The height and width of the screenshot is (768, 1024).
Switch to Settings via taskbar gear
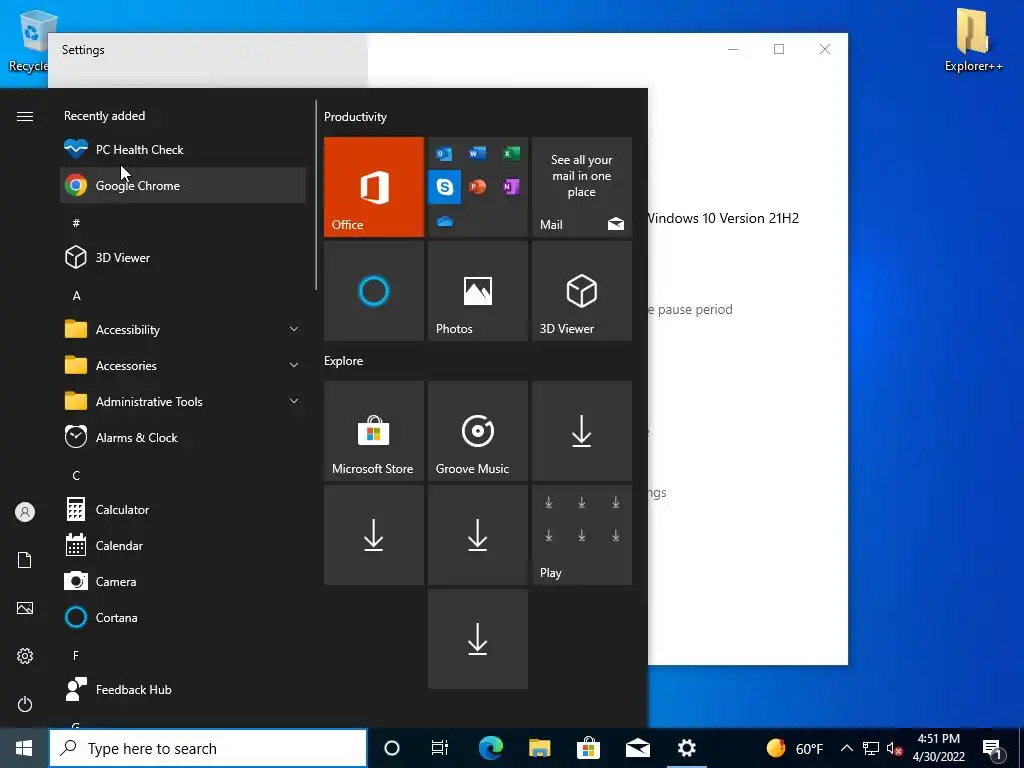pyautogui.click(x=686, y=748)
